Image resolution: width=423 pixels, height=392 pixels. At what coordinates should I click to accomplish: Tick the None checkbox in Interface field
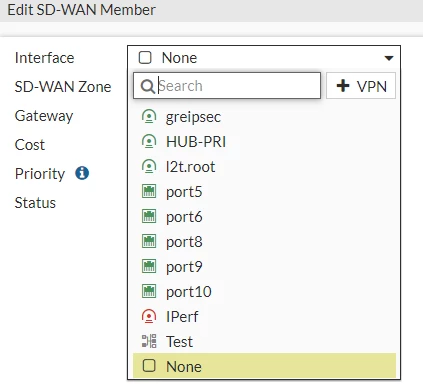(145, 57)
